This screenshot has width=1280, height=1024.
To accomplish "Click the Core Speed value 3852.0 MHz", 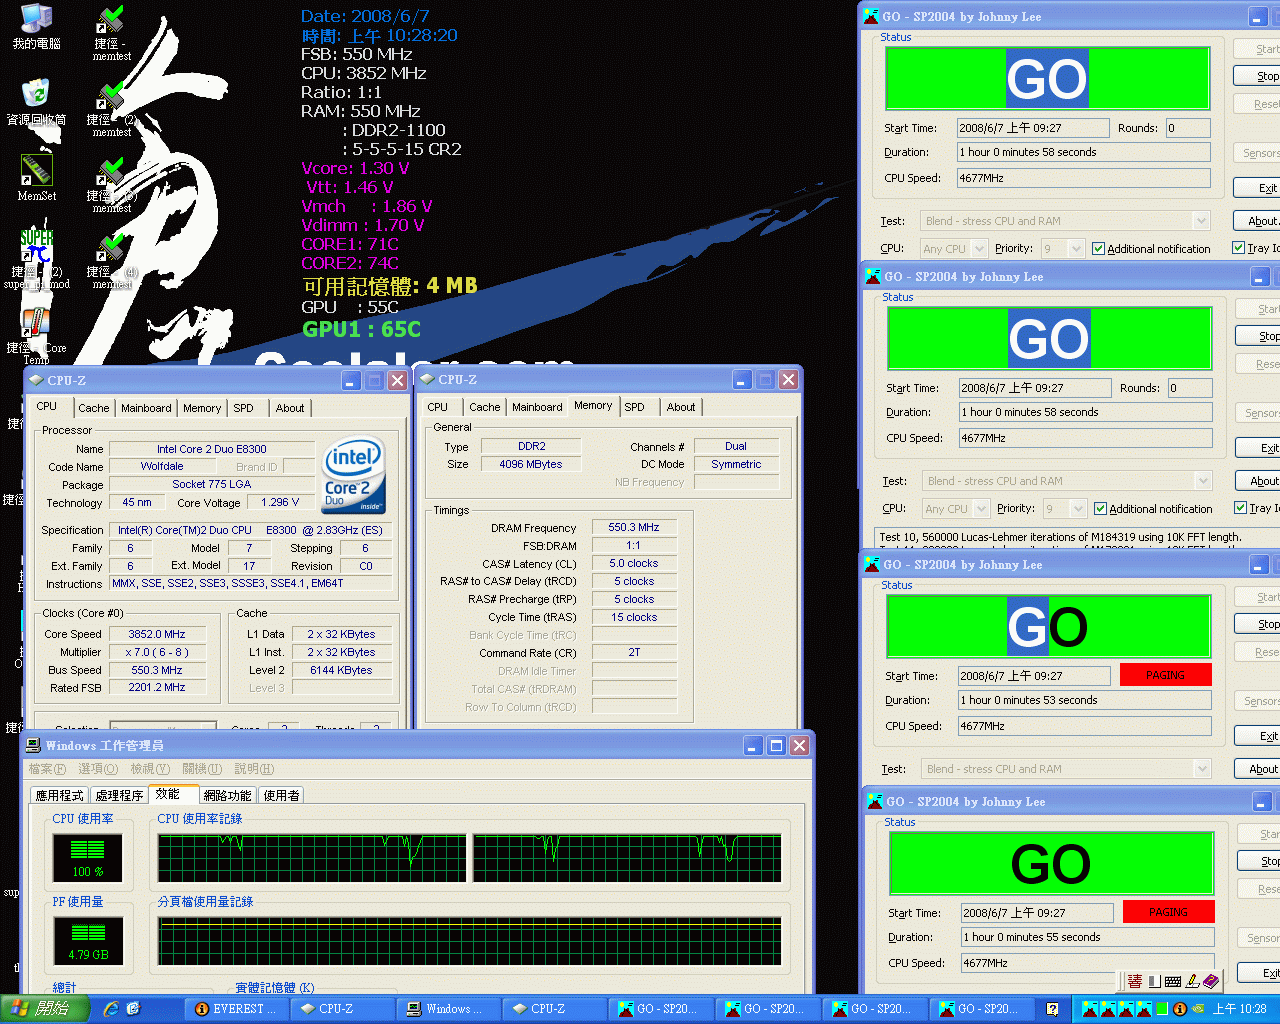I will [157, 634].
